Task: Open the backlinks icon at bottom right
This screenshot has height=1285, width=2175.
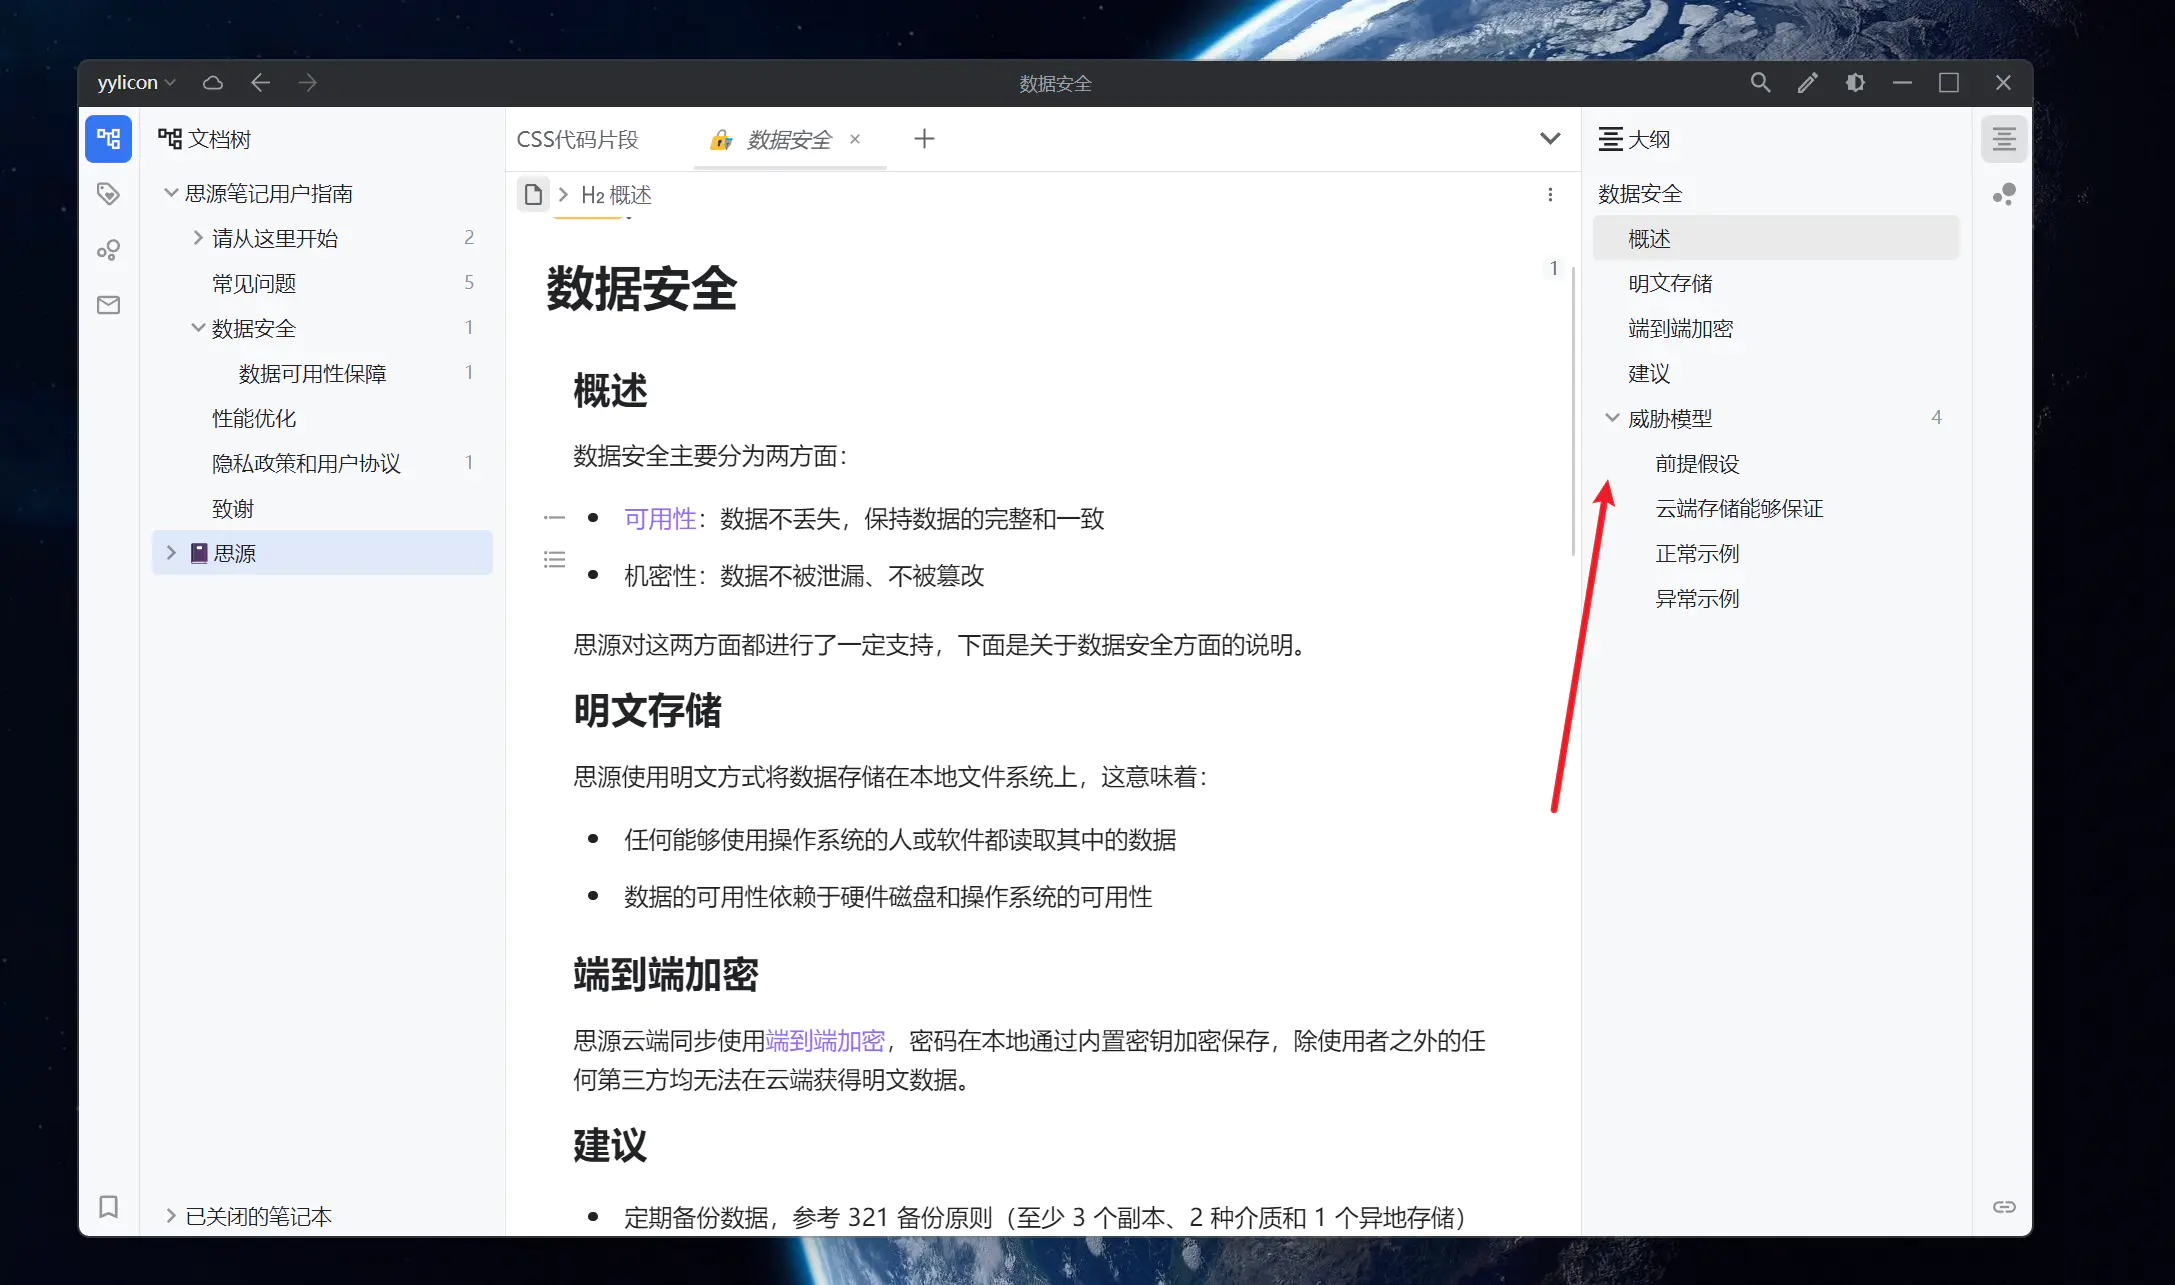Action: coord(2003,1207)
